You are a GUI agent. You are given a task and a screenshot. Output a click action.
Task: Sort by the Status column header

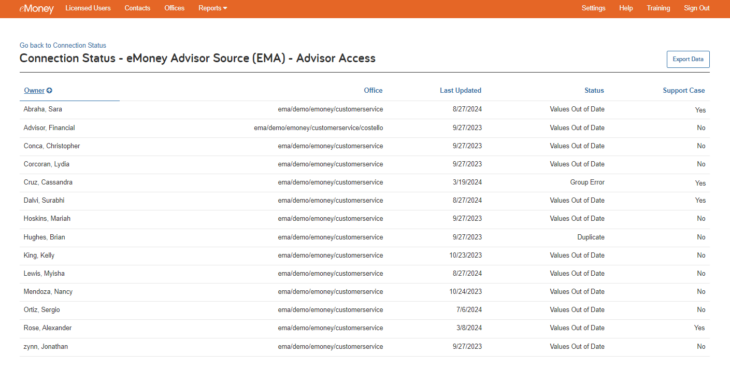pyautogui.click(x=594, y=90)
